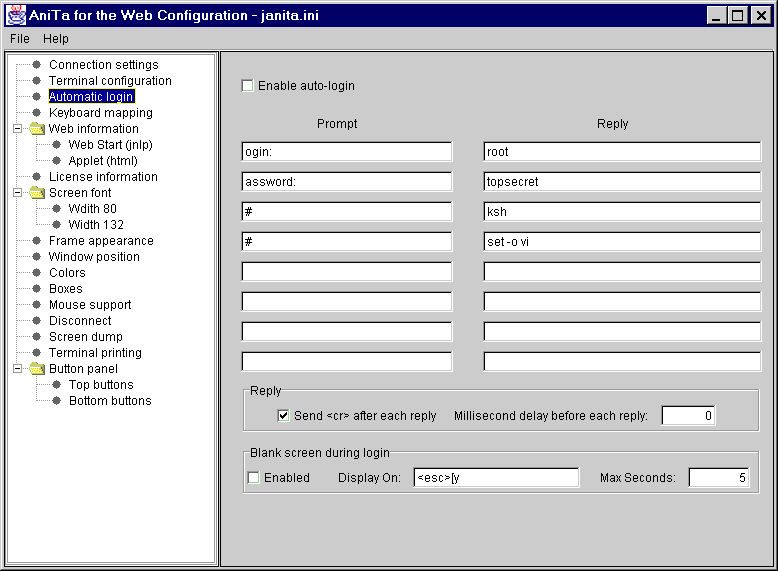Viewport: 778px width, 571px height.
Task: Click the millisecond delay field
Action: [689, 416]
